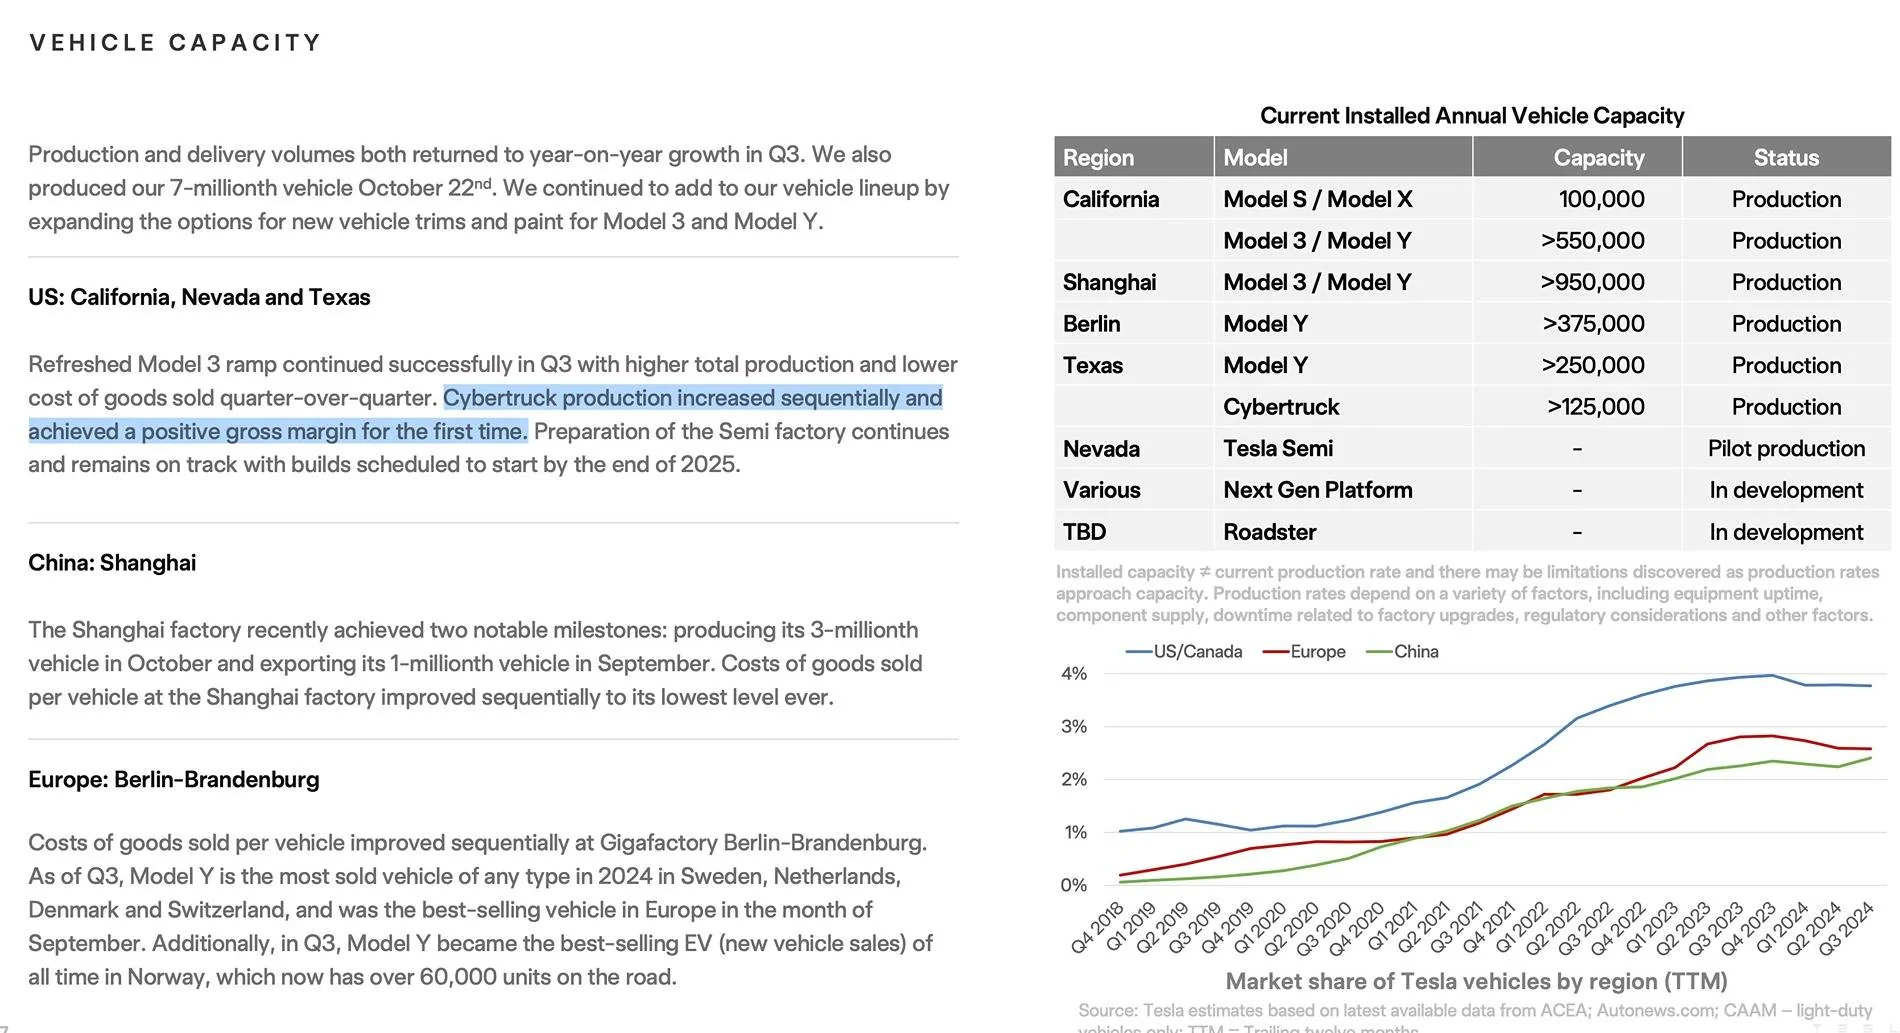Click the 'Pilot production' status cell
The image size is (1900, 1033).
pos(1786,449)
